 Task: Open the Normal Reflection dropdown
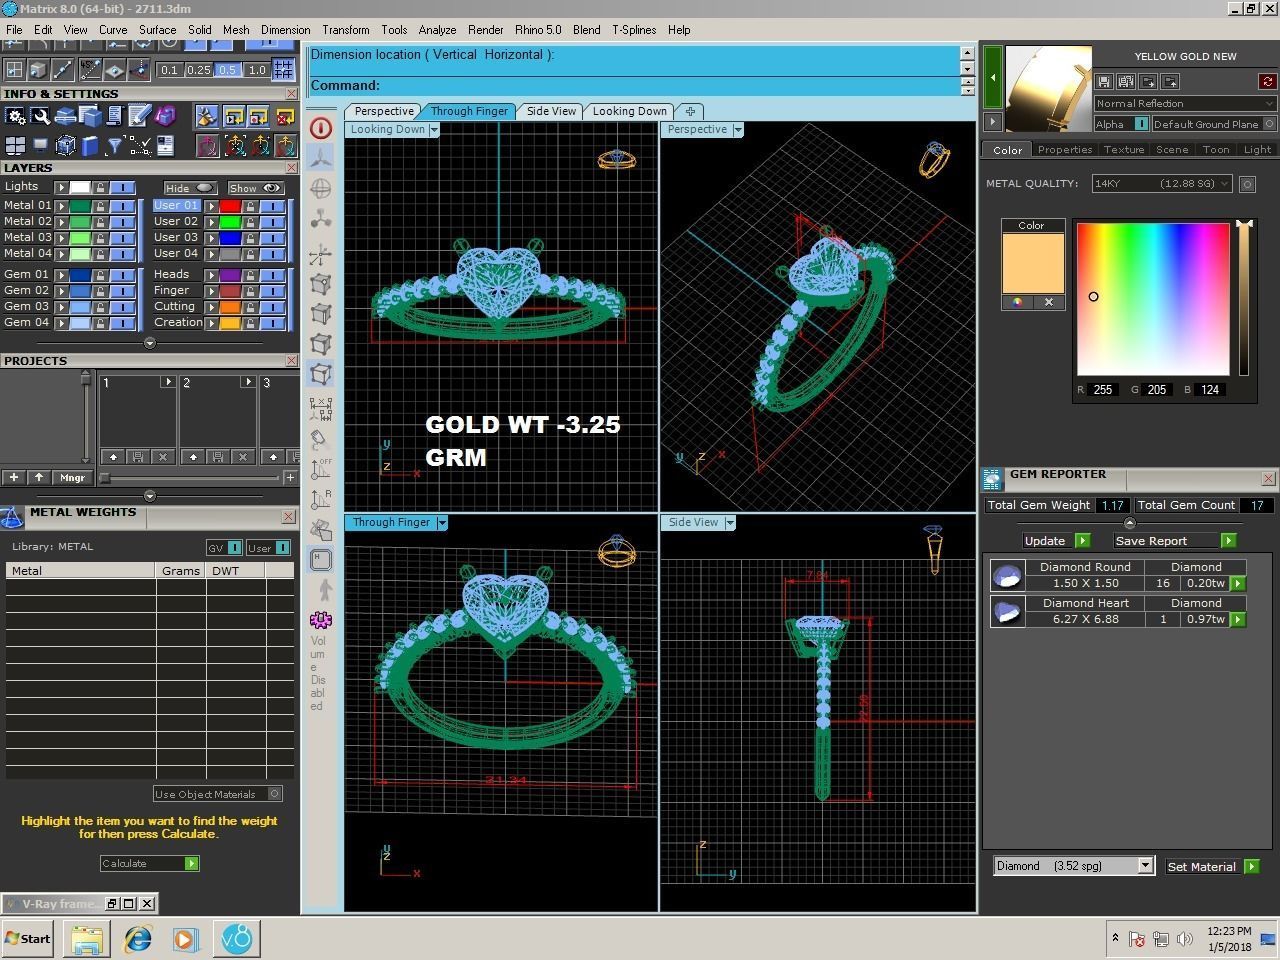coord(1185,103)
